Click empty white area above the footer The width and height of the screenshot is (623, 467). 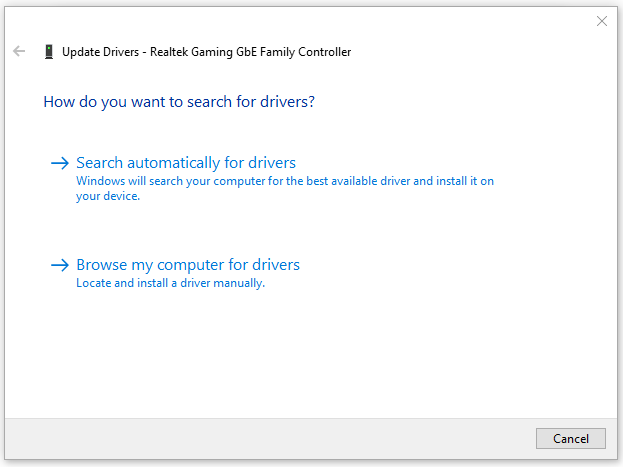click(x=311, y=358)
